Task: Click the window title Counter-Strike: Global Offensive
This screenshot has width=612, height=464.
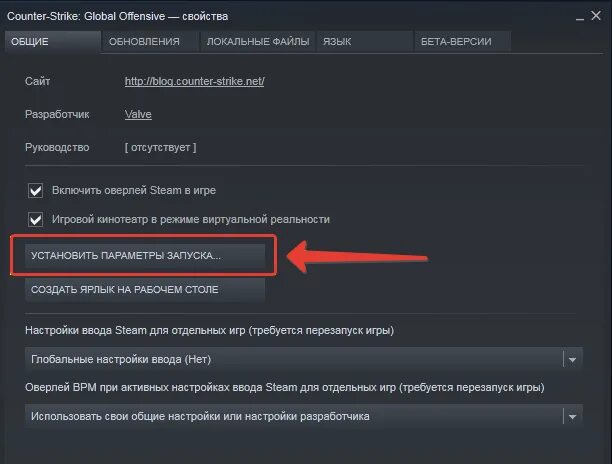Action: [117, 16]
